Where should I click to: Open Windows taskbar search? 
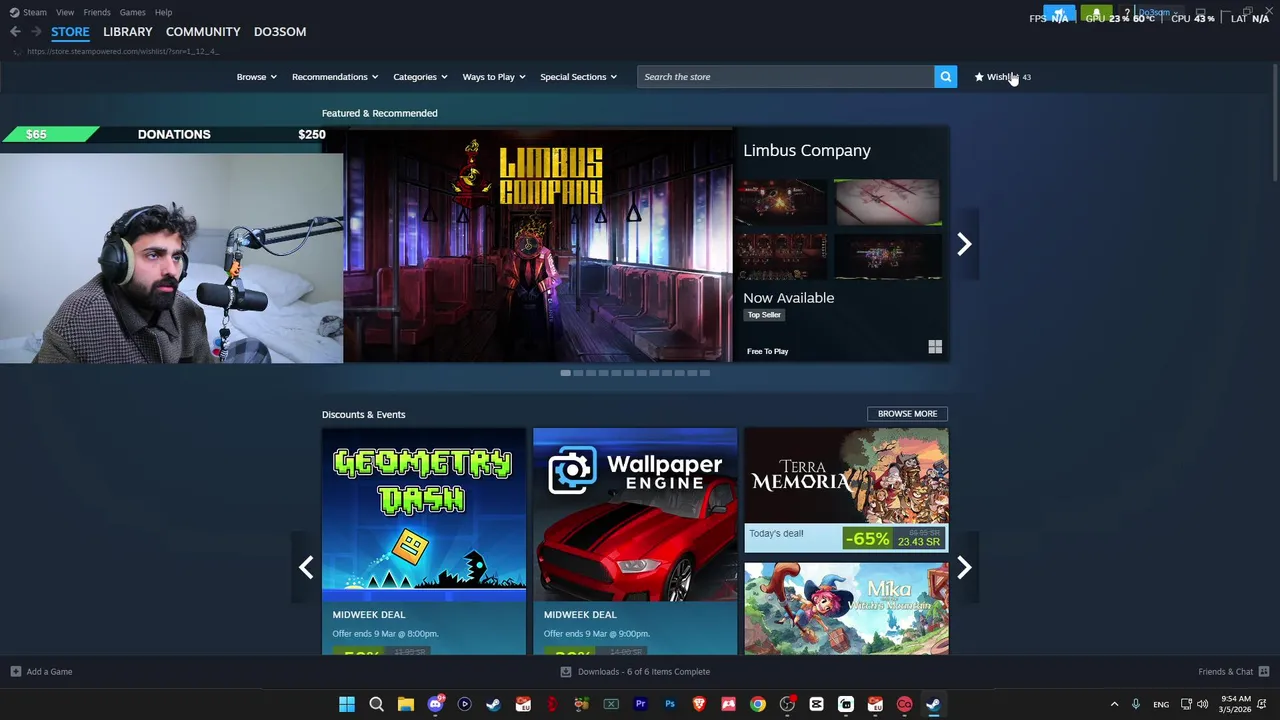pos(376,704)
